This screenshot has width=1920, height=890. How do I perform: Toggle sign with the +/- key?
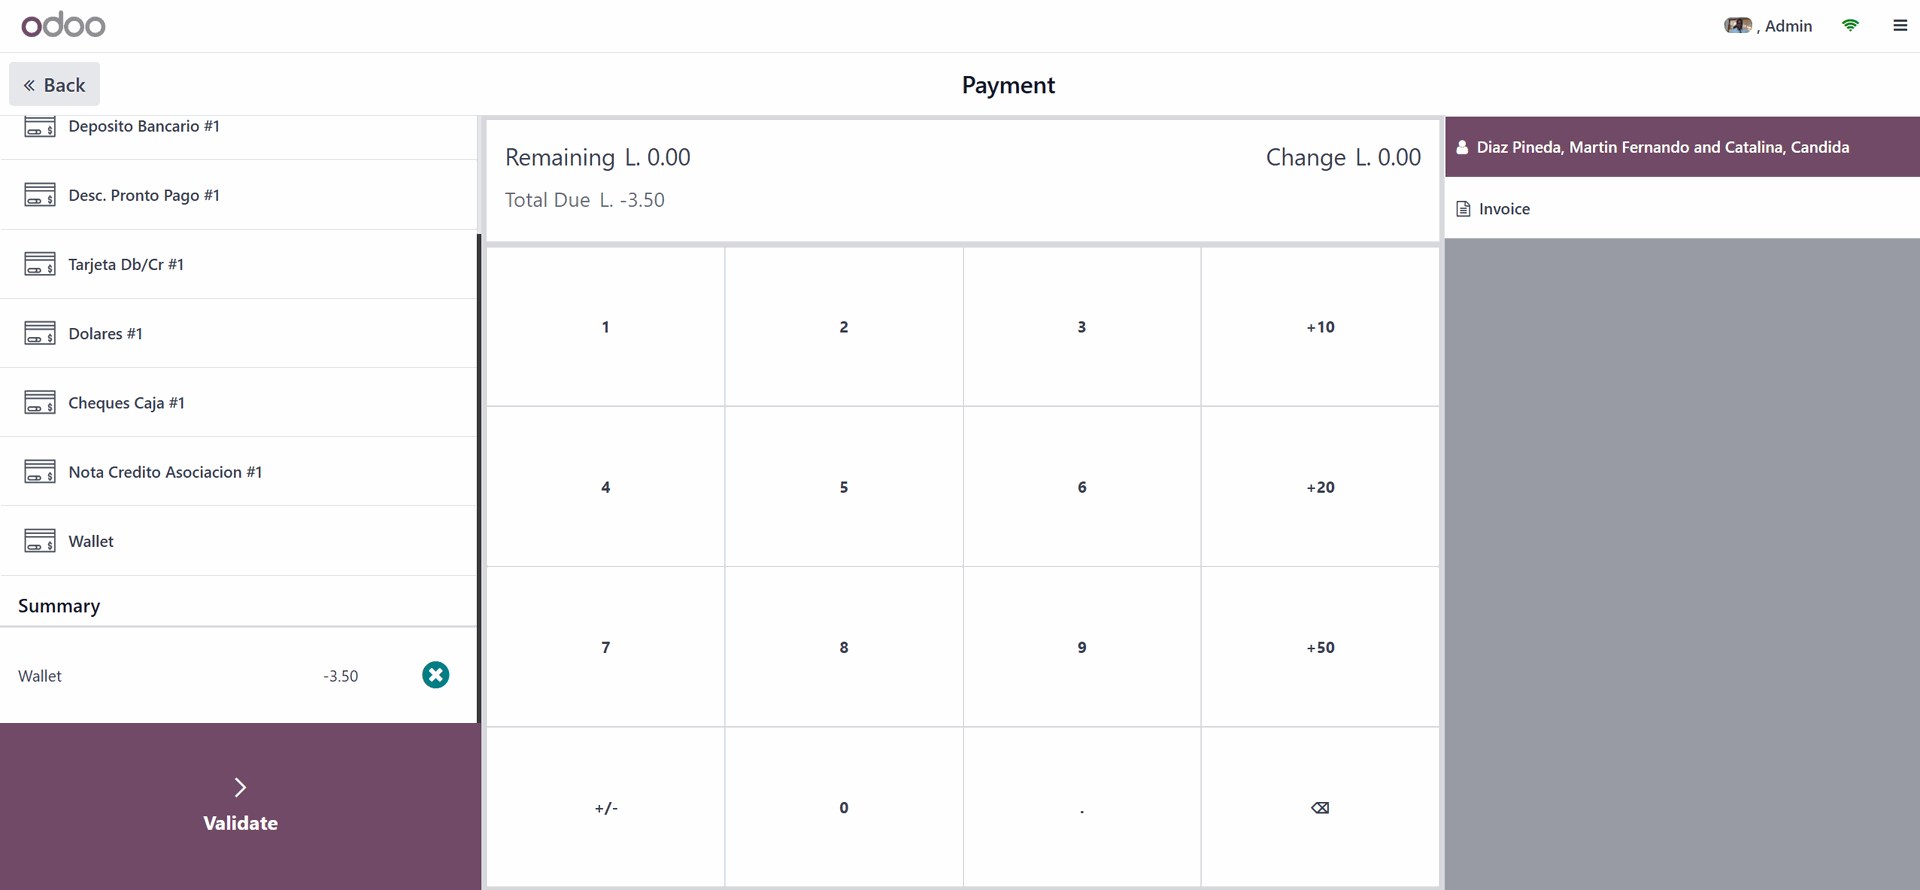606,808
